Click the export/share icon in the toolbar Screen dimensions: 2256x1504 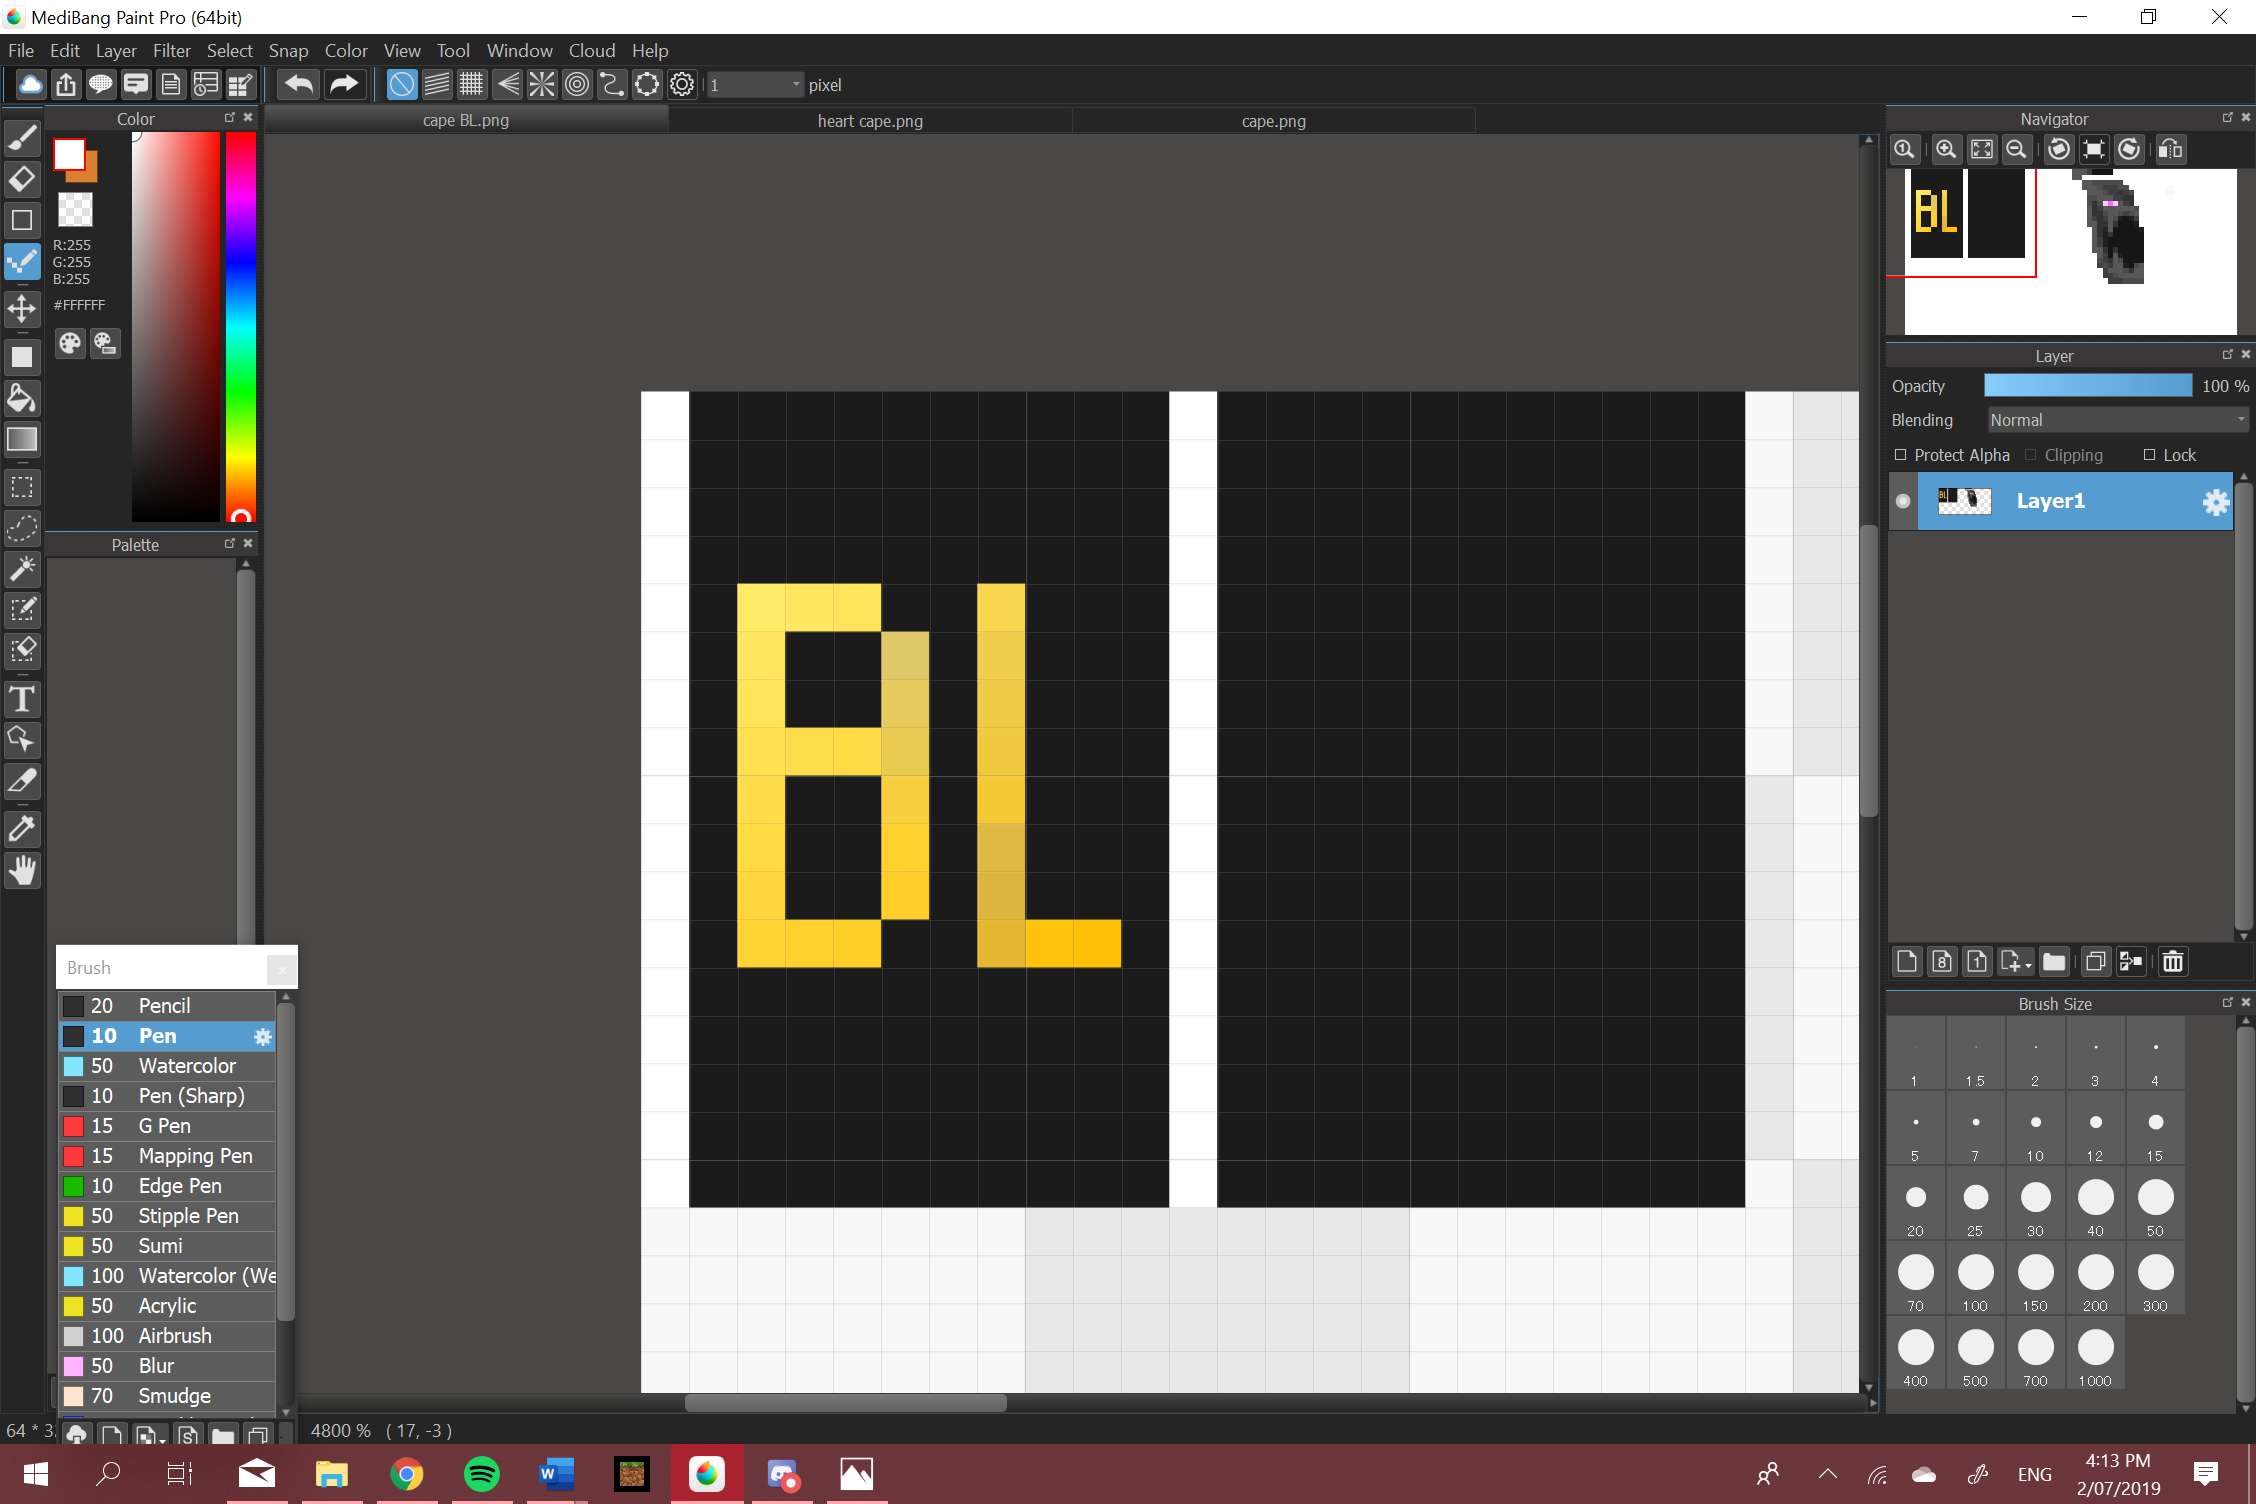[x=66, y=85]
